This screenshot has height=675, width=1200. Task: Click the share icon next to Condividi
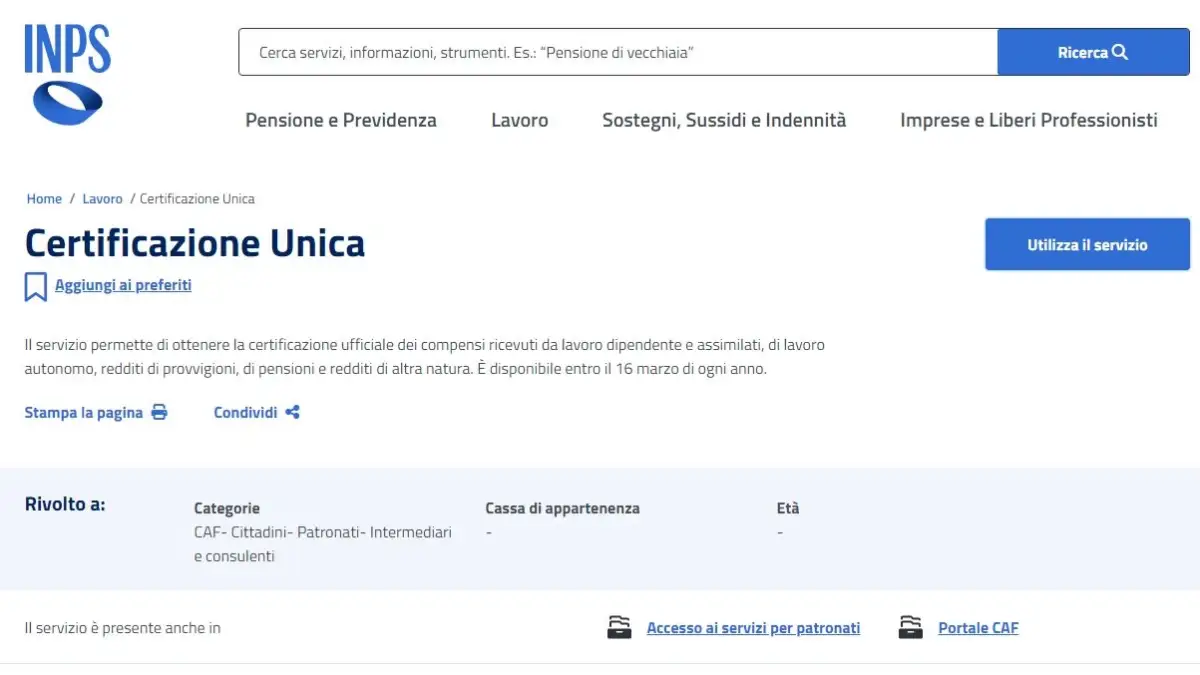pos(292,412)
